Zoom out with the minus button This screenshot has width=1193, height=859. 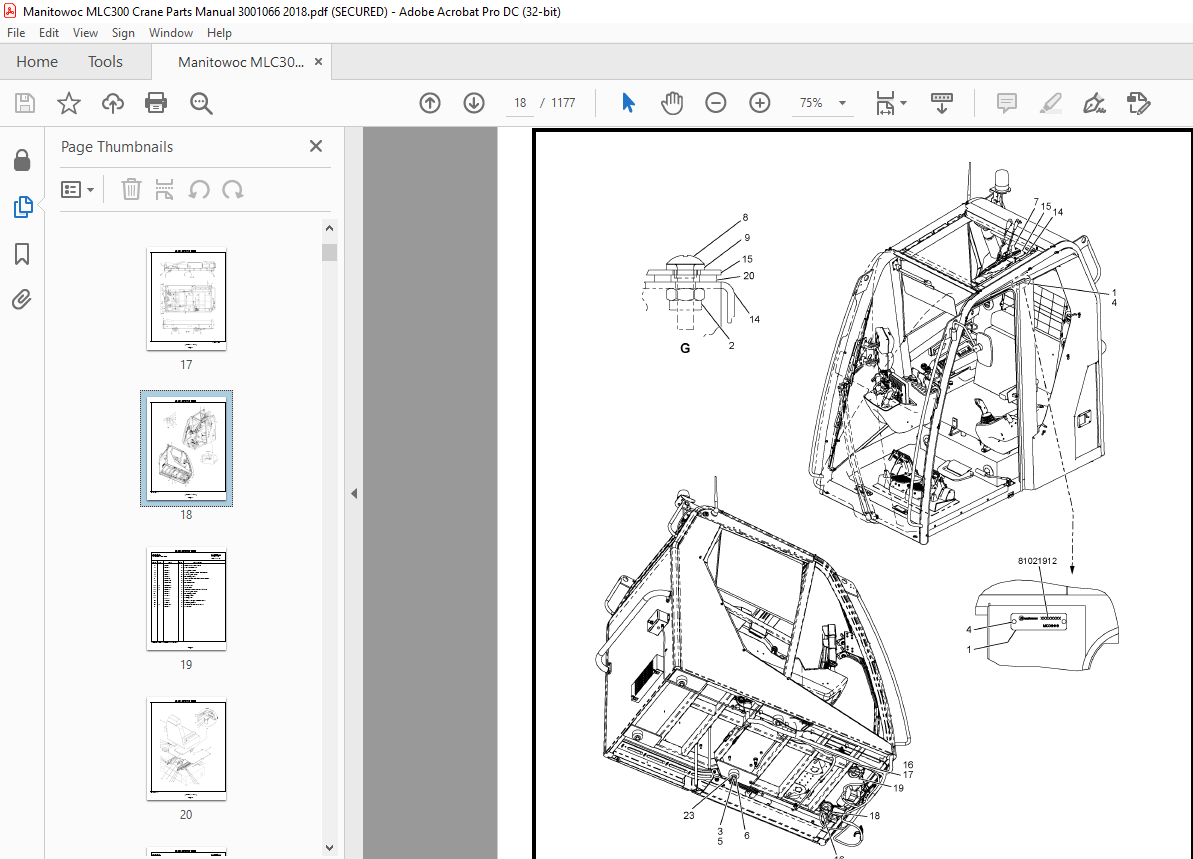click(x=716, y=103)
